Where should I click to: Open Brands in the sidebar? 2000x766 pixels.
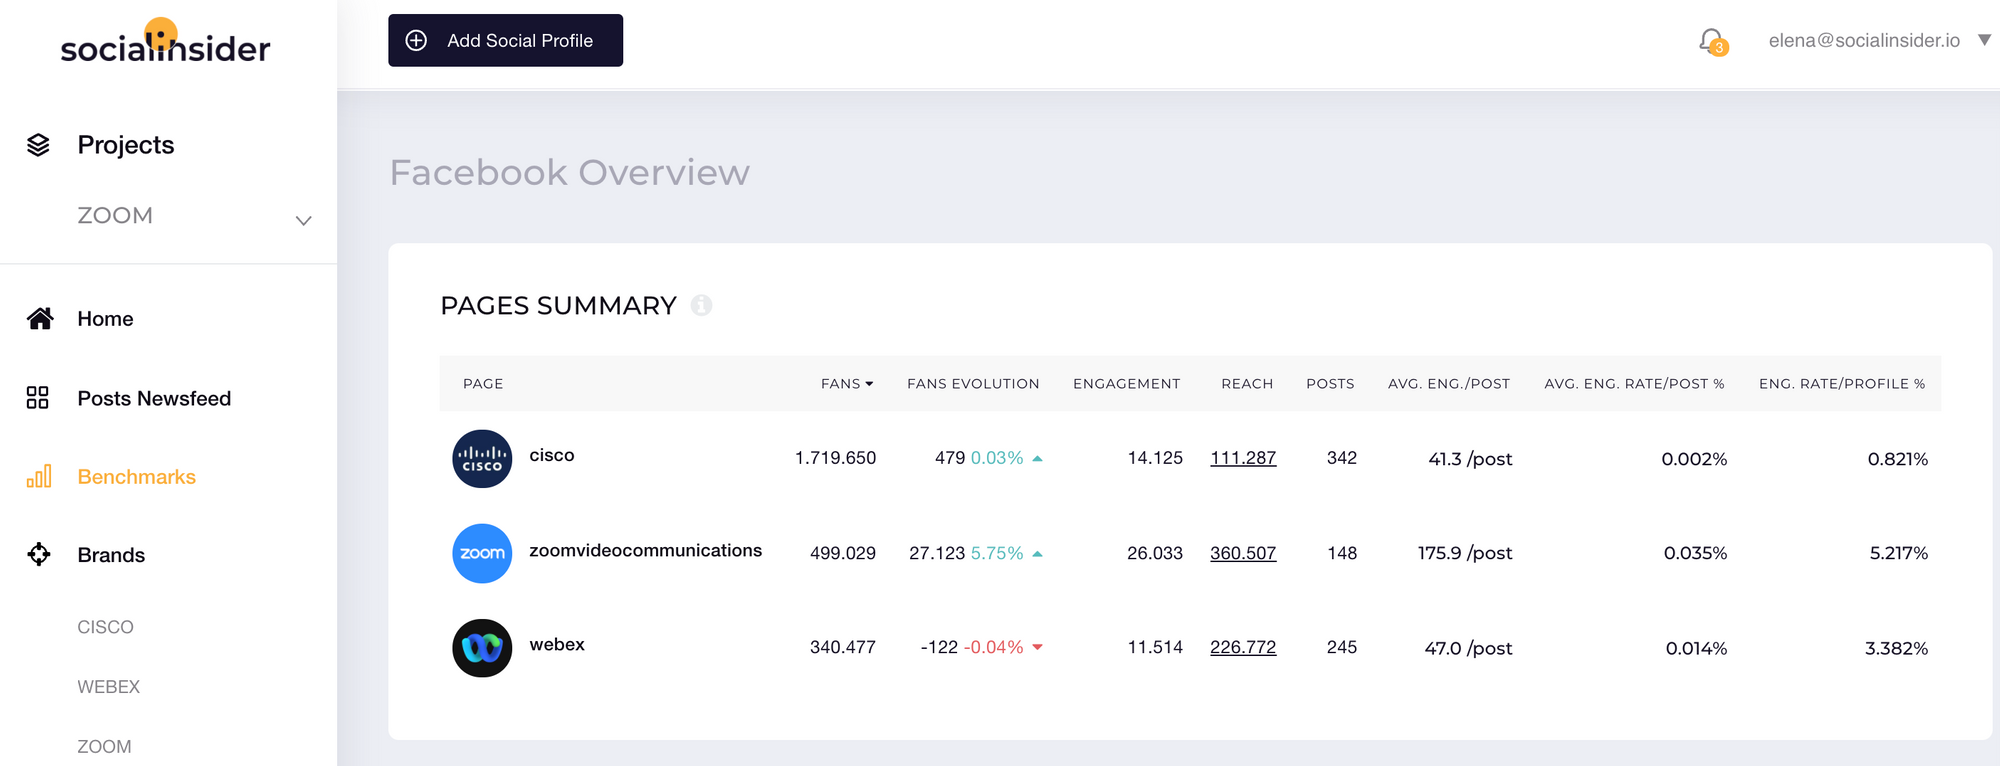pos(111,555)
